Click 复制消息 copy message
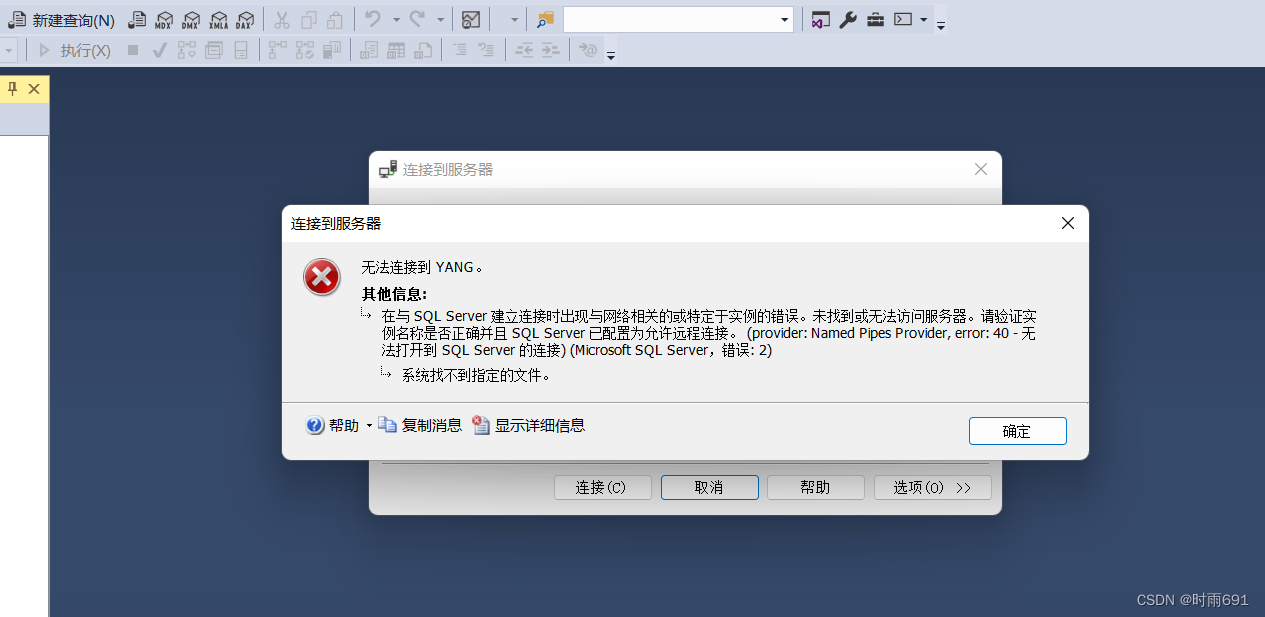 [421, 425]
